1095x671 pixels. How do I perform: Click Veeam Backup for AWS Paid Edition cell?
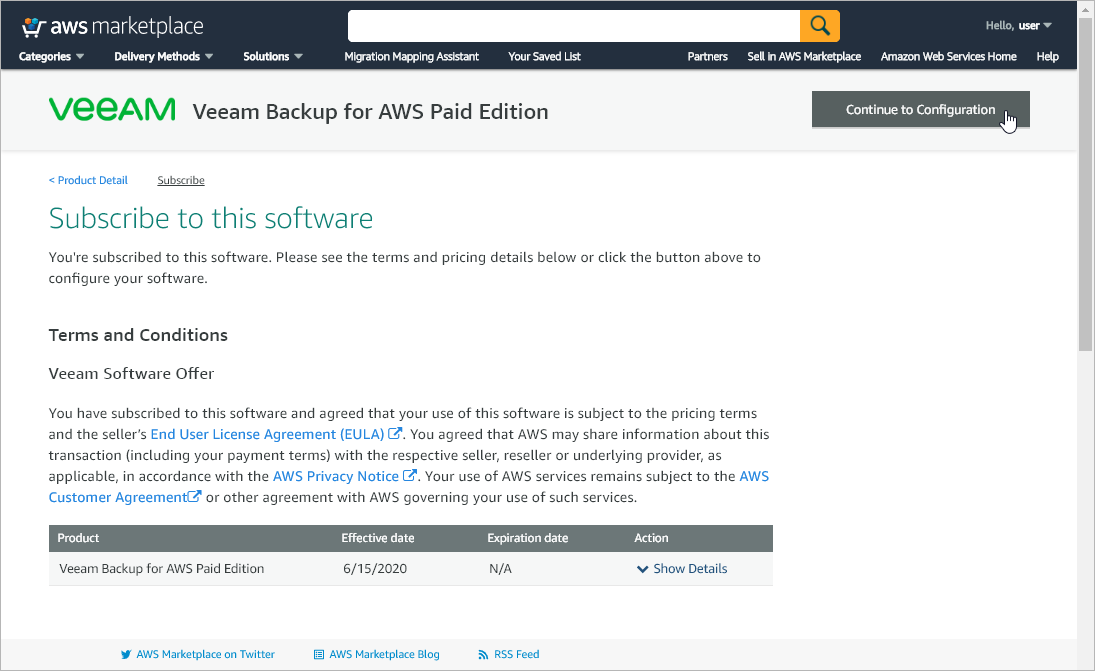[x=162, y=568]
